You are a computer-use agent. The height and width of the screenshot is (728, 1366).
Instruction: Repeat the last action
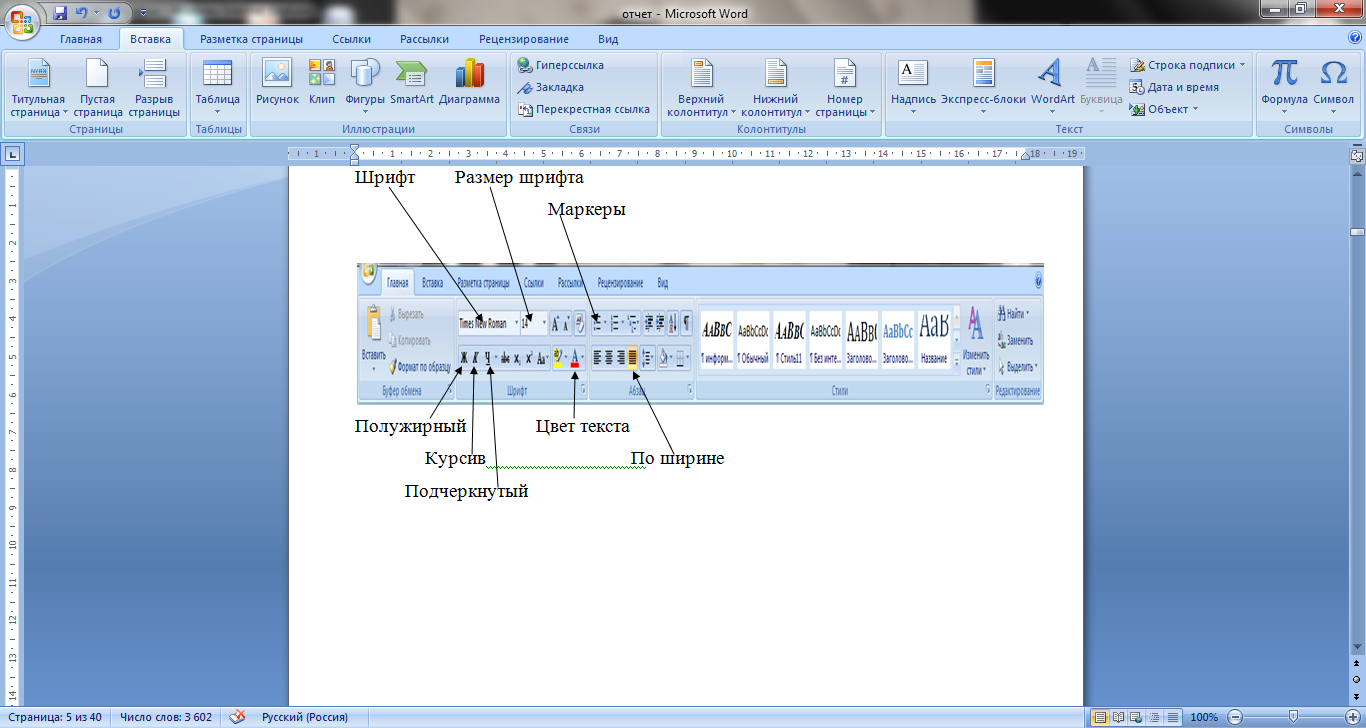(x=114, y=14)
